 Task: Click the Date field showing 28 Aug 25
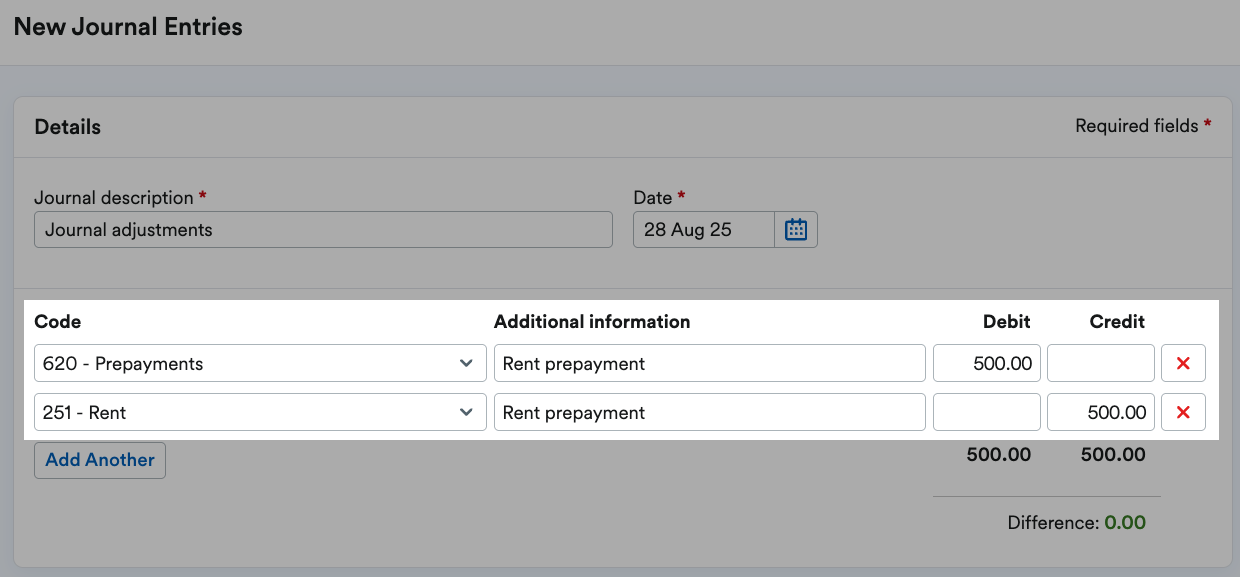(704, 230)
